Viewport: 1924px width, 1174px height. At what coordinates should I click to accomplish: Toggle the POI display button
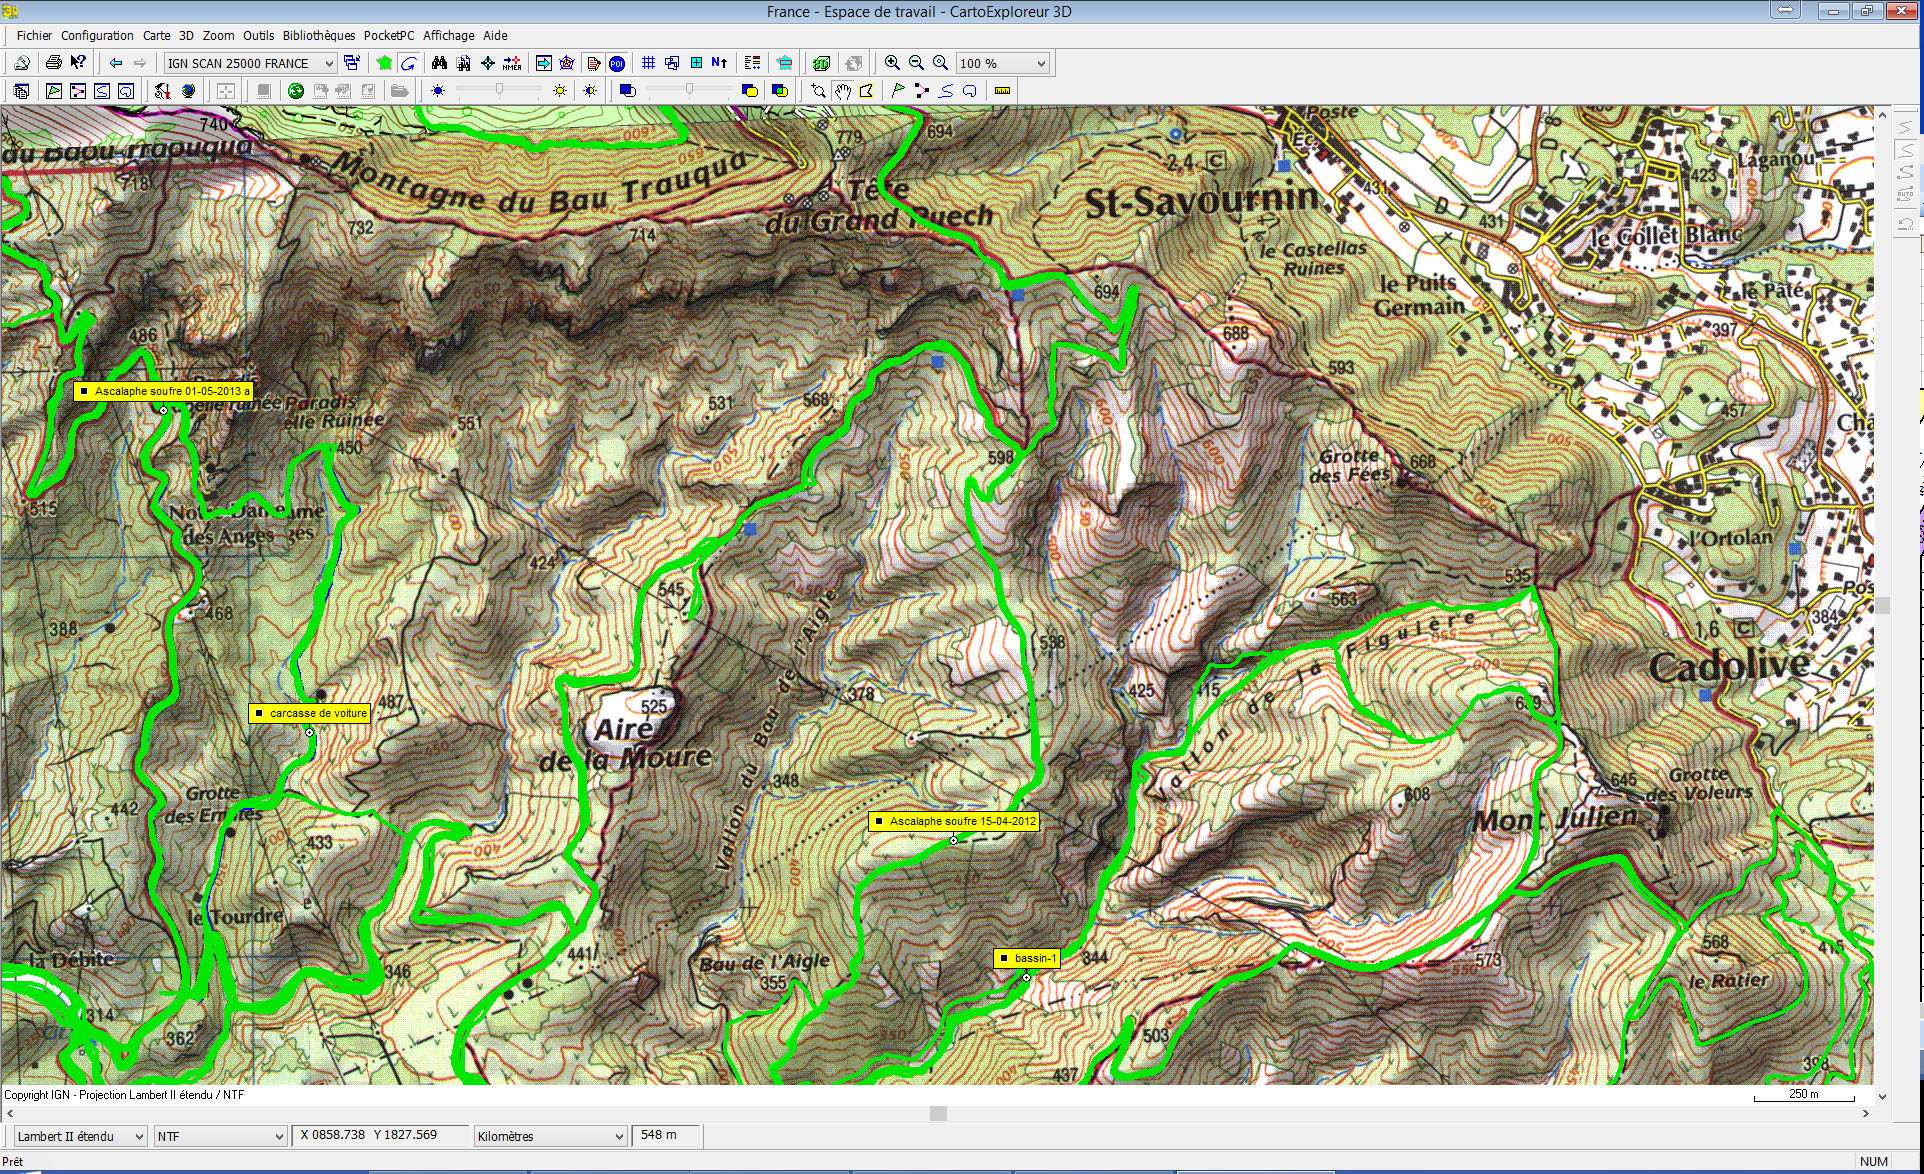tap(617, 63)
